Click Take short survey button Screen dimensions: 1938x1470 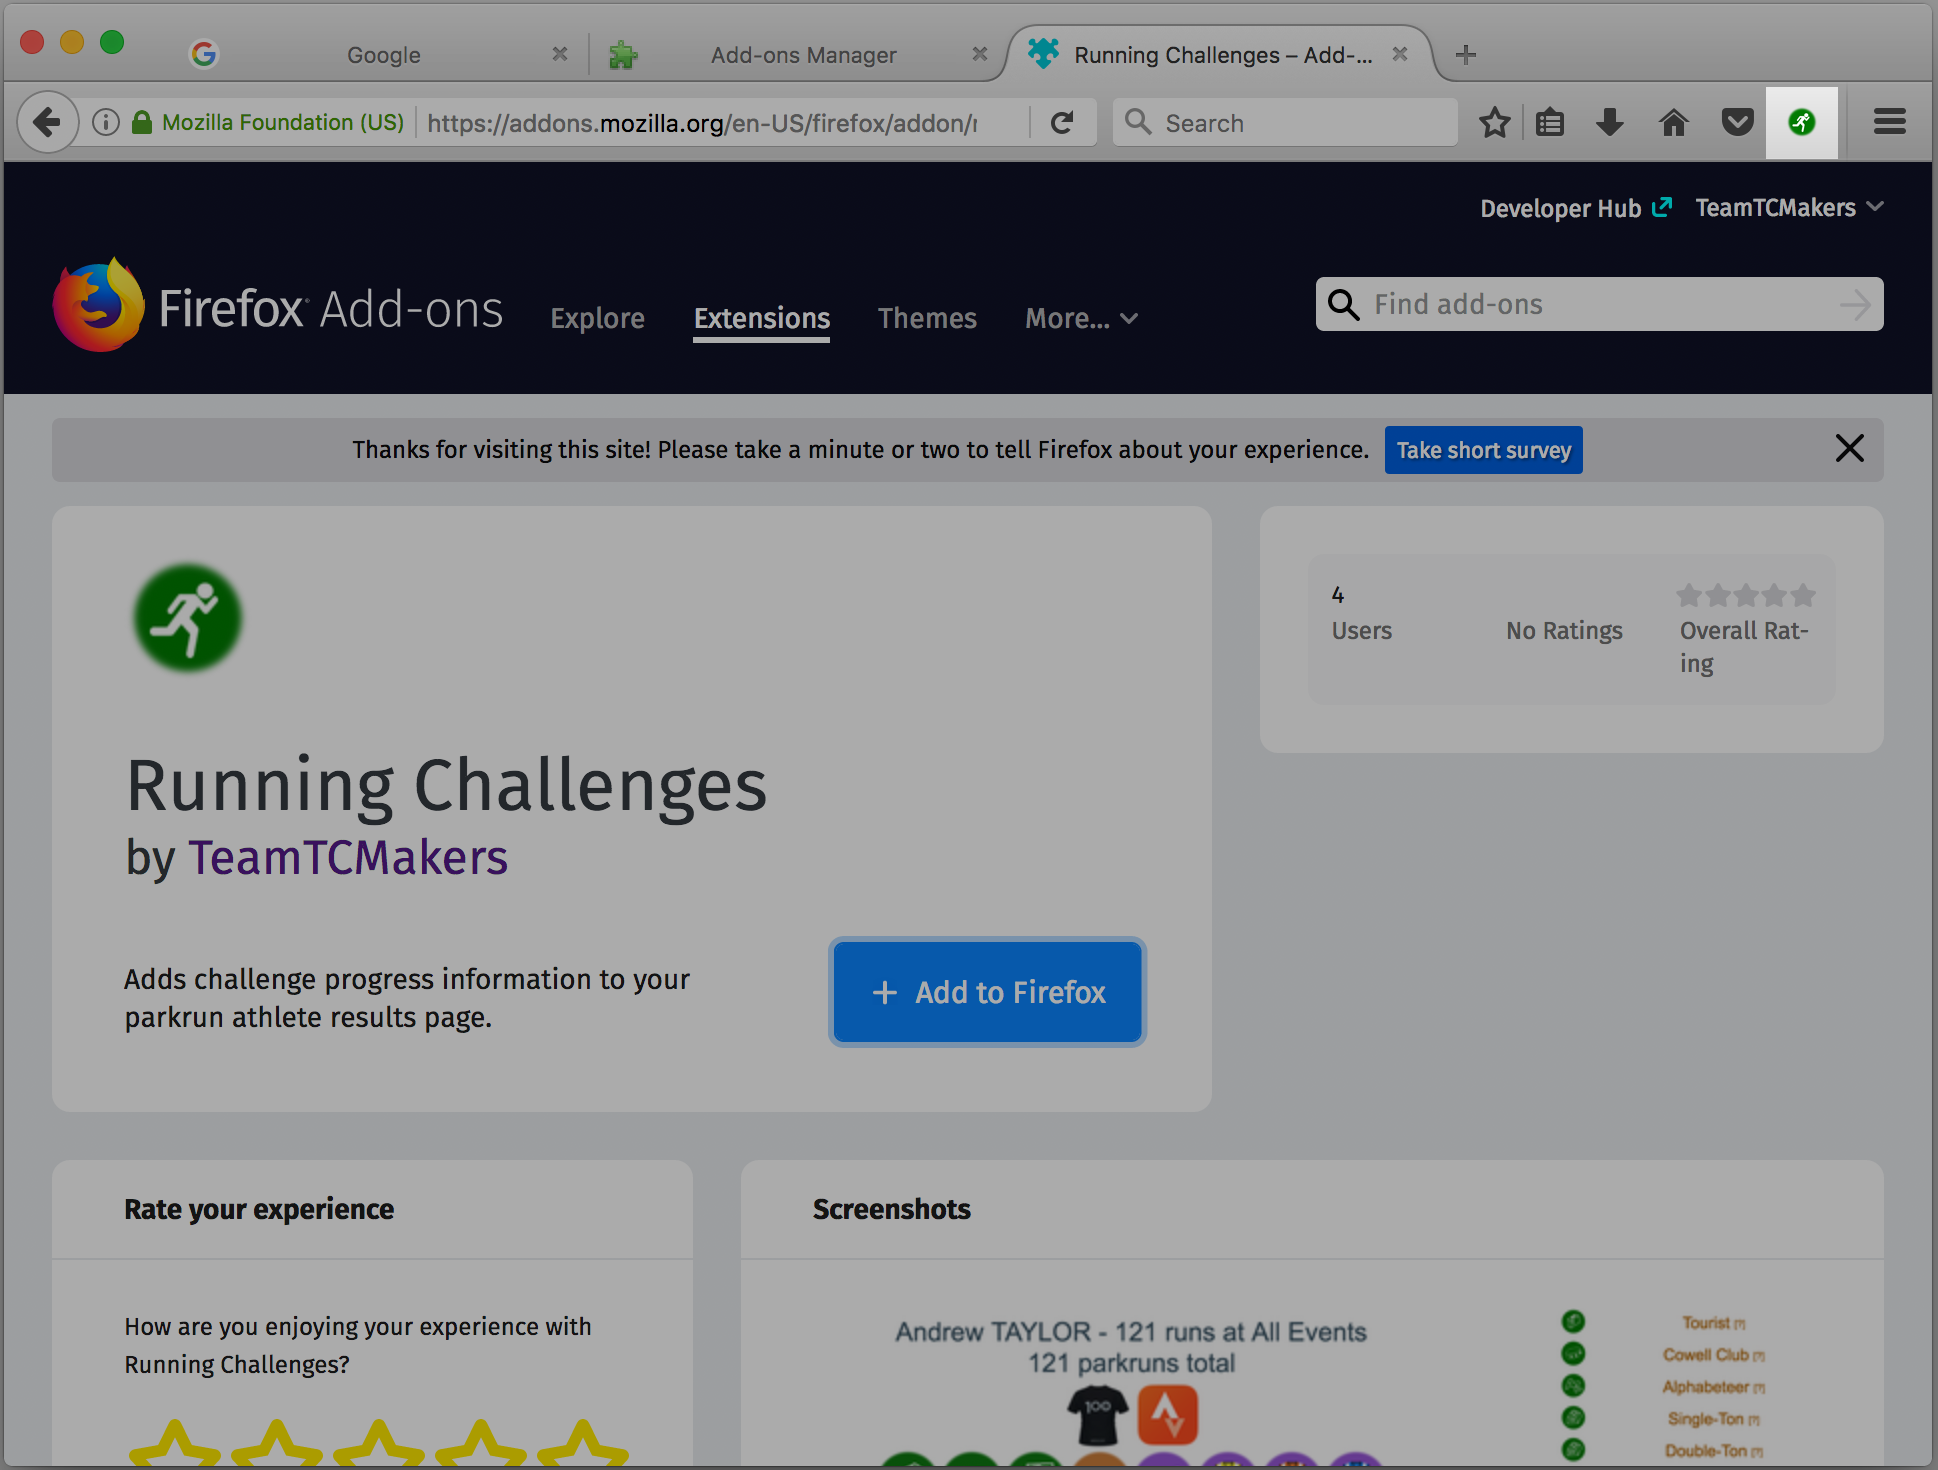pos(1483,451)
